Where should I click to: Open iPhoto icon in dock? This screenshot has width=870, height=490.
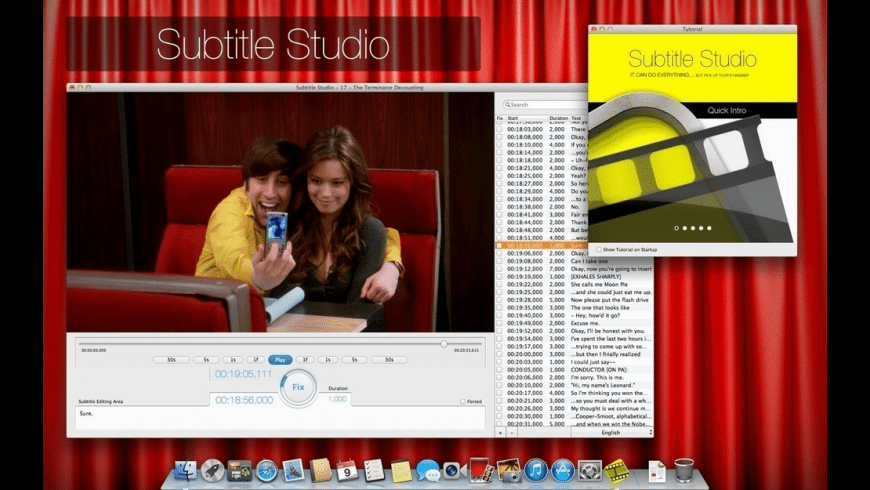pos(509,470)
